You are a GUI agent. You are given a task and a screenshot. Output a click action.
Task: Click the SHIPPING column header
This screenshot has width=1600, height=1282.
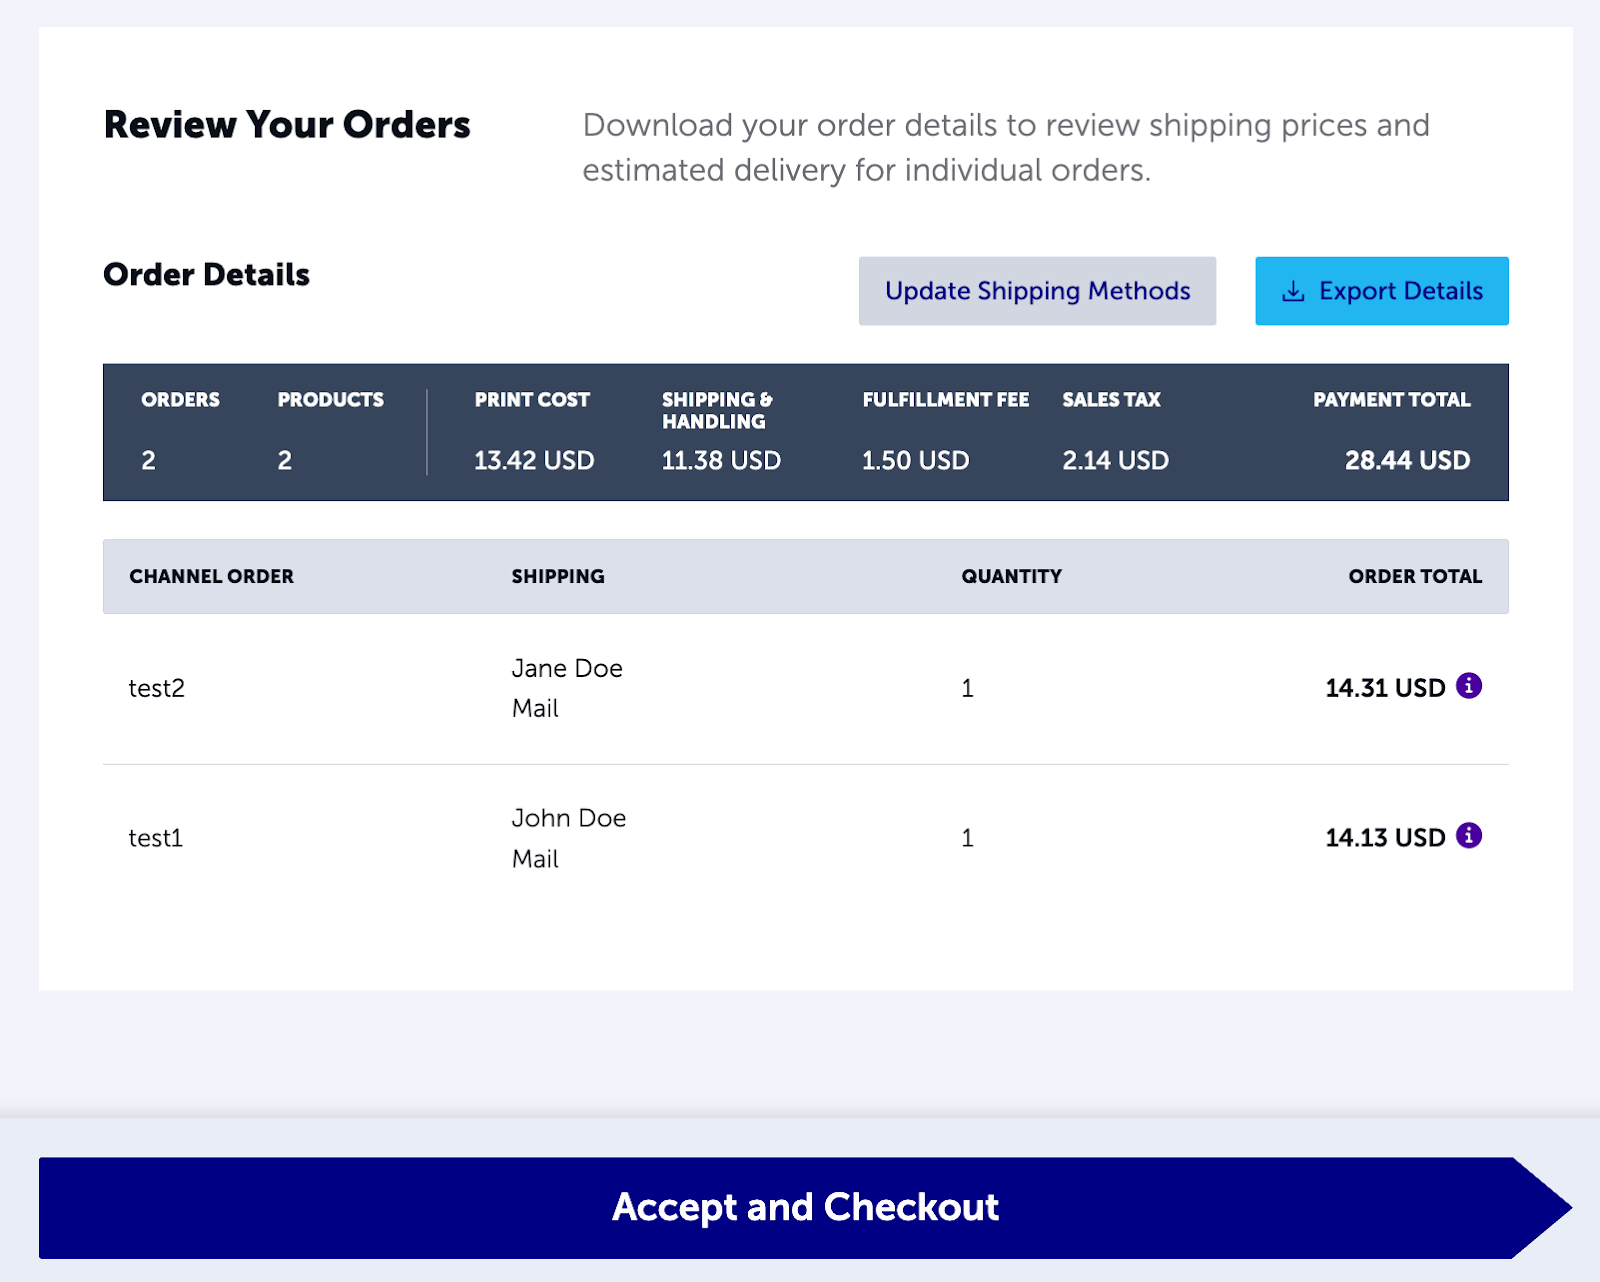pos(558,576)
